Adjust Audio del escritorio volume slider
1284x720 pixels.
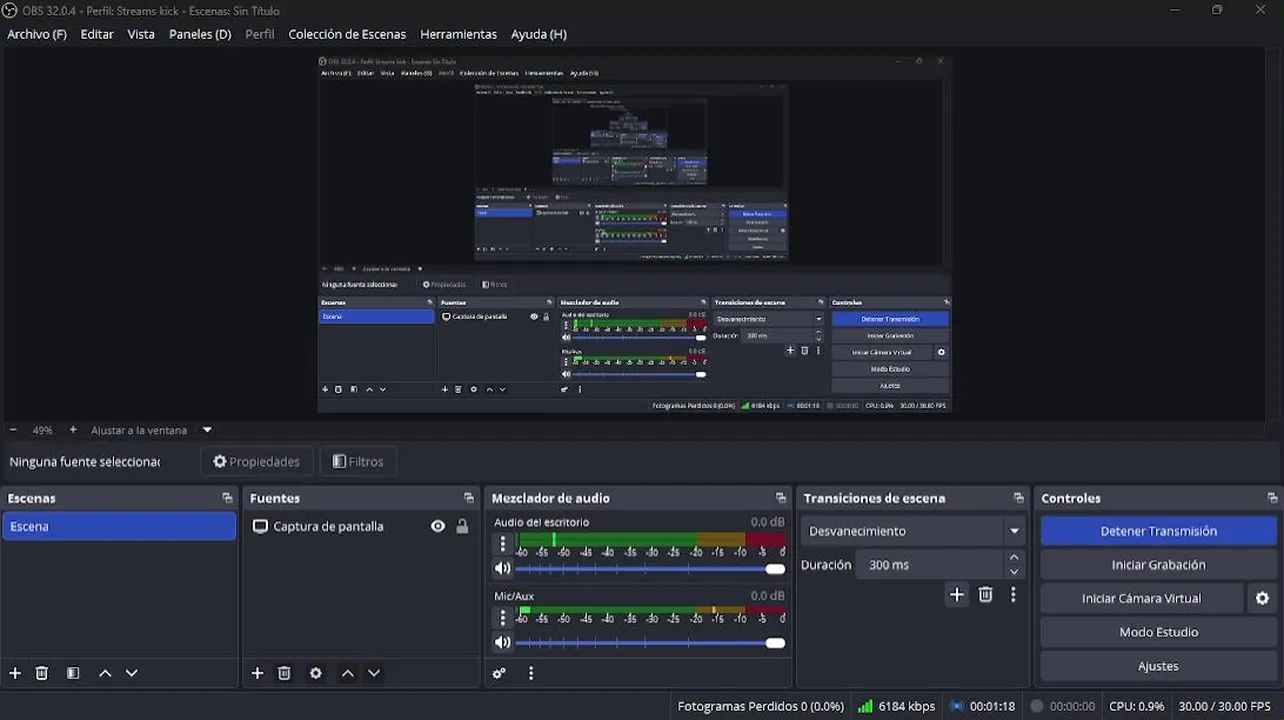(x=650, y=569)
